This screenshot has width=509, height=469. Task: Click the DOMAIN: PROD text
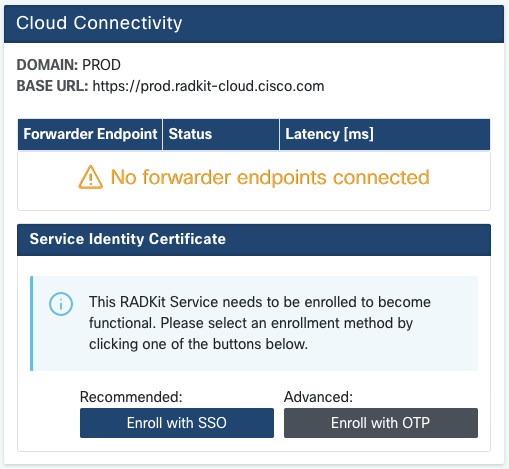click(69, 65)
